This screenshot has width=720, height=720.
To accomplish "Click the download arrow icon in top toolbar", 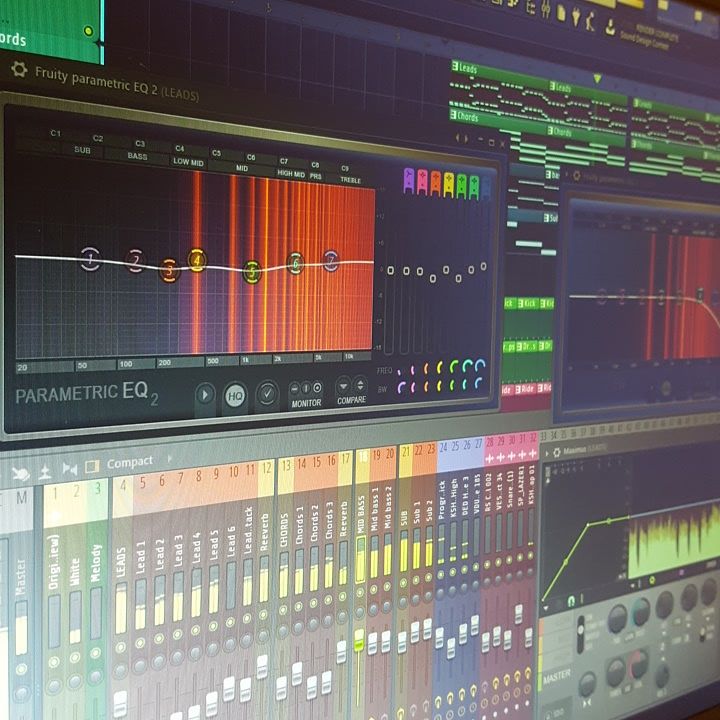I will [610, 27].
